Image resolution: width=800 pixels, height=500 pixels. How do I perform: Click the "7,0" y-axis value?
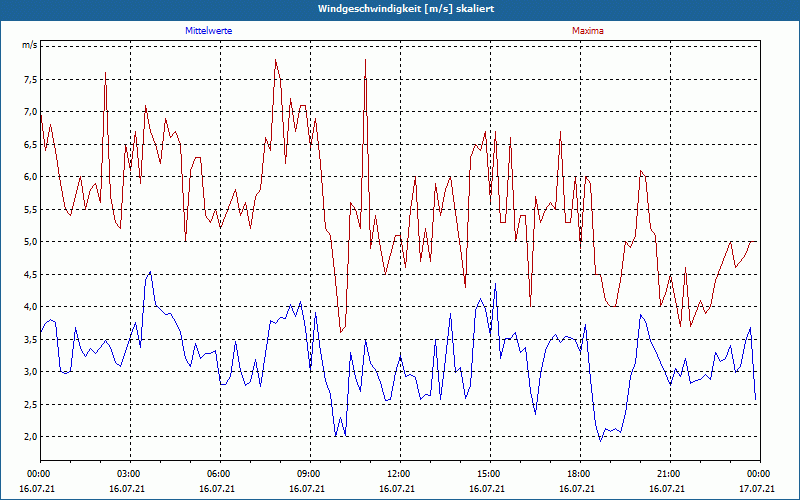31,112
